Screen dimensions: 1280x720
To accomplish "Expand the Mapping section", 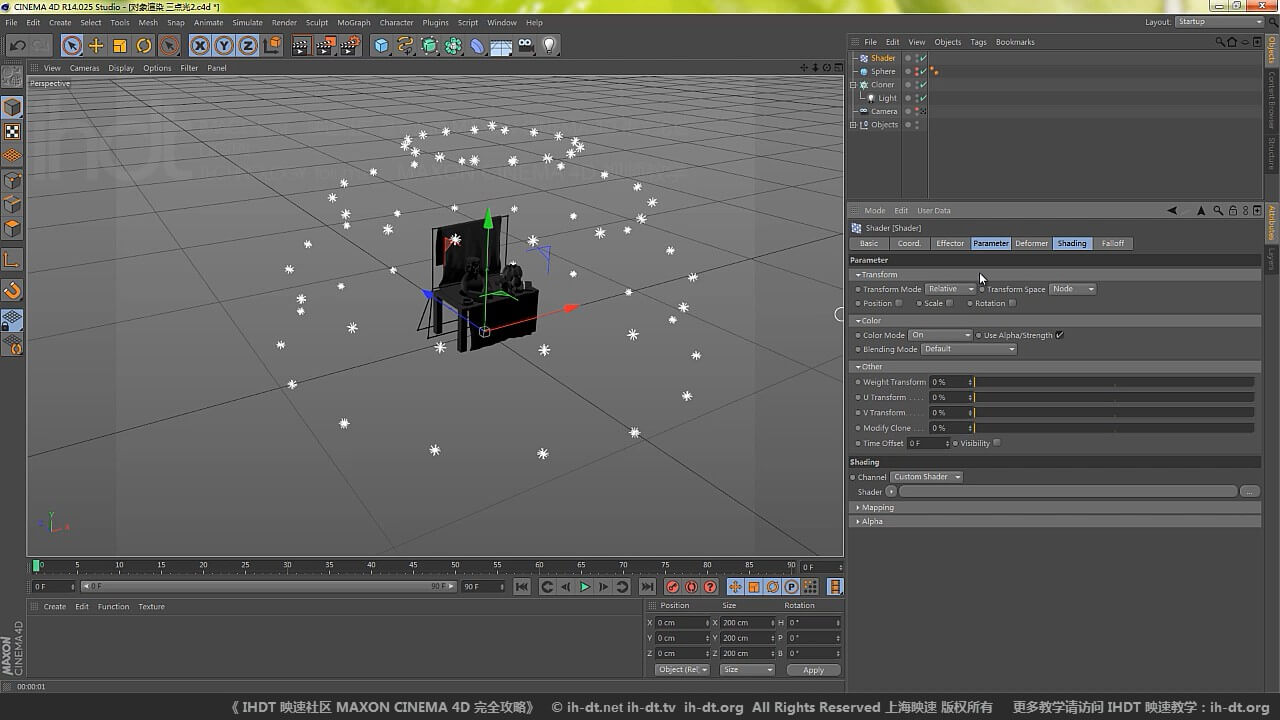I will [877, 507].
